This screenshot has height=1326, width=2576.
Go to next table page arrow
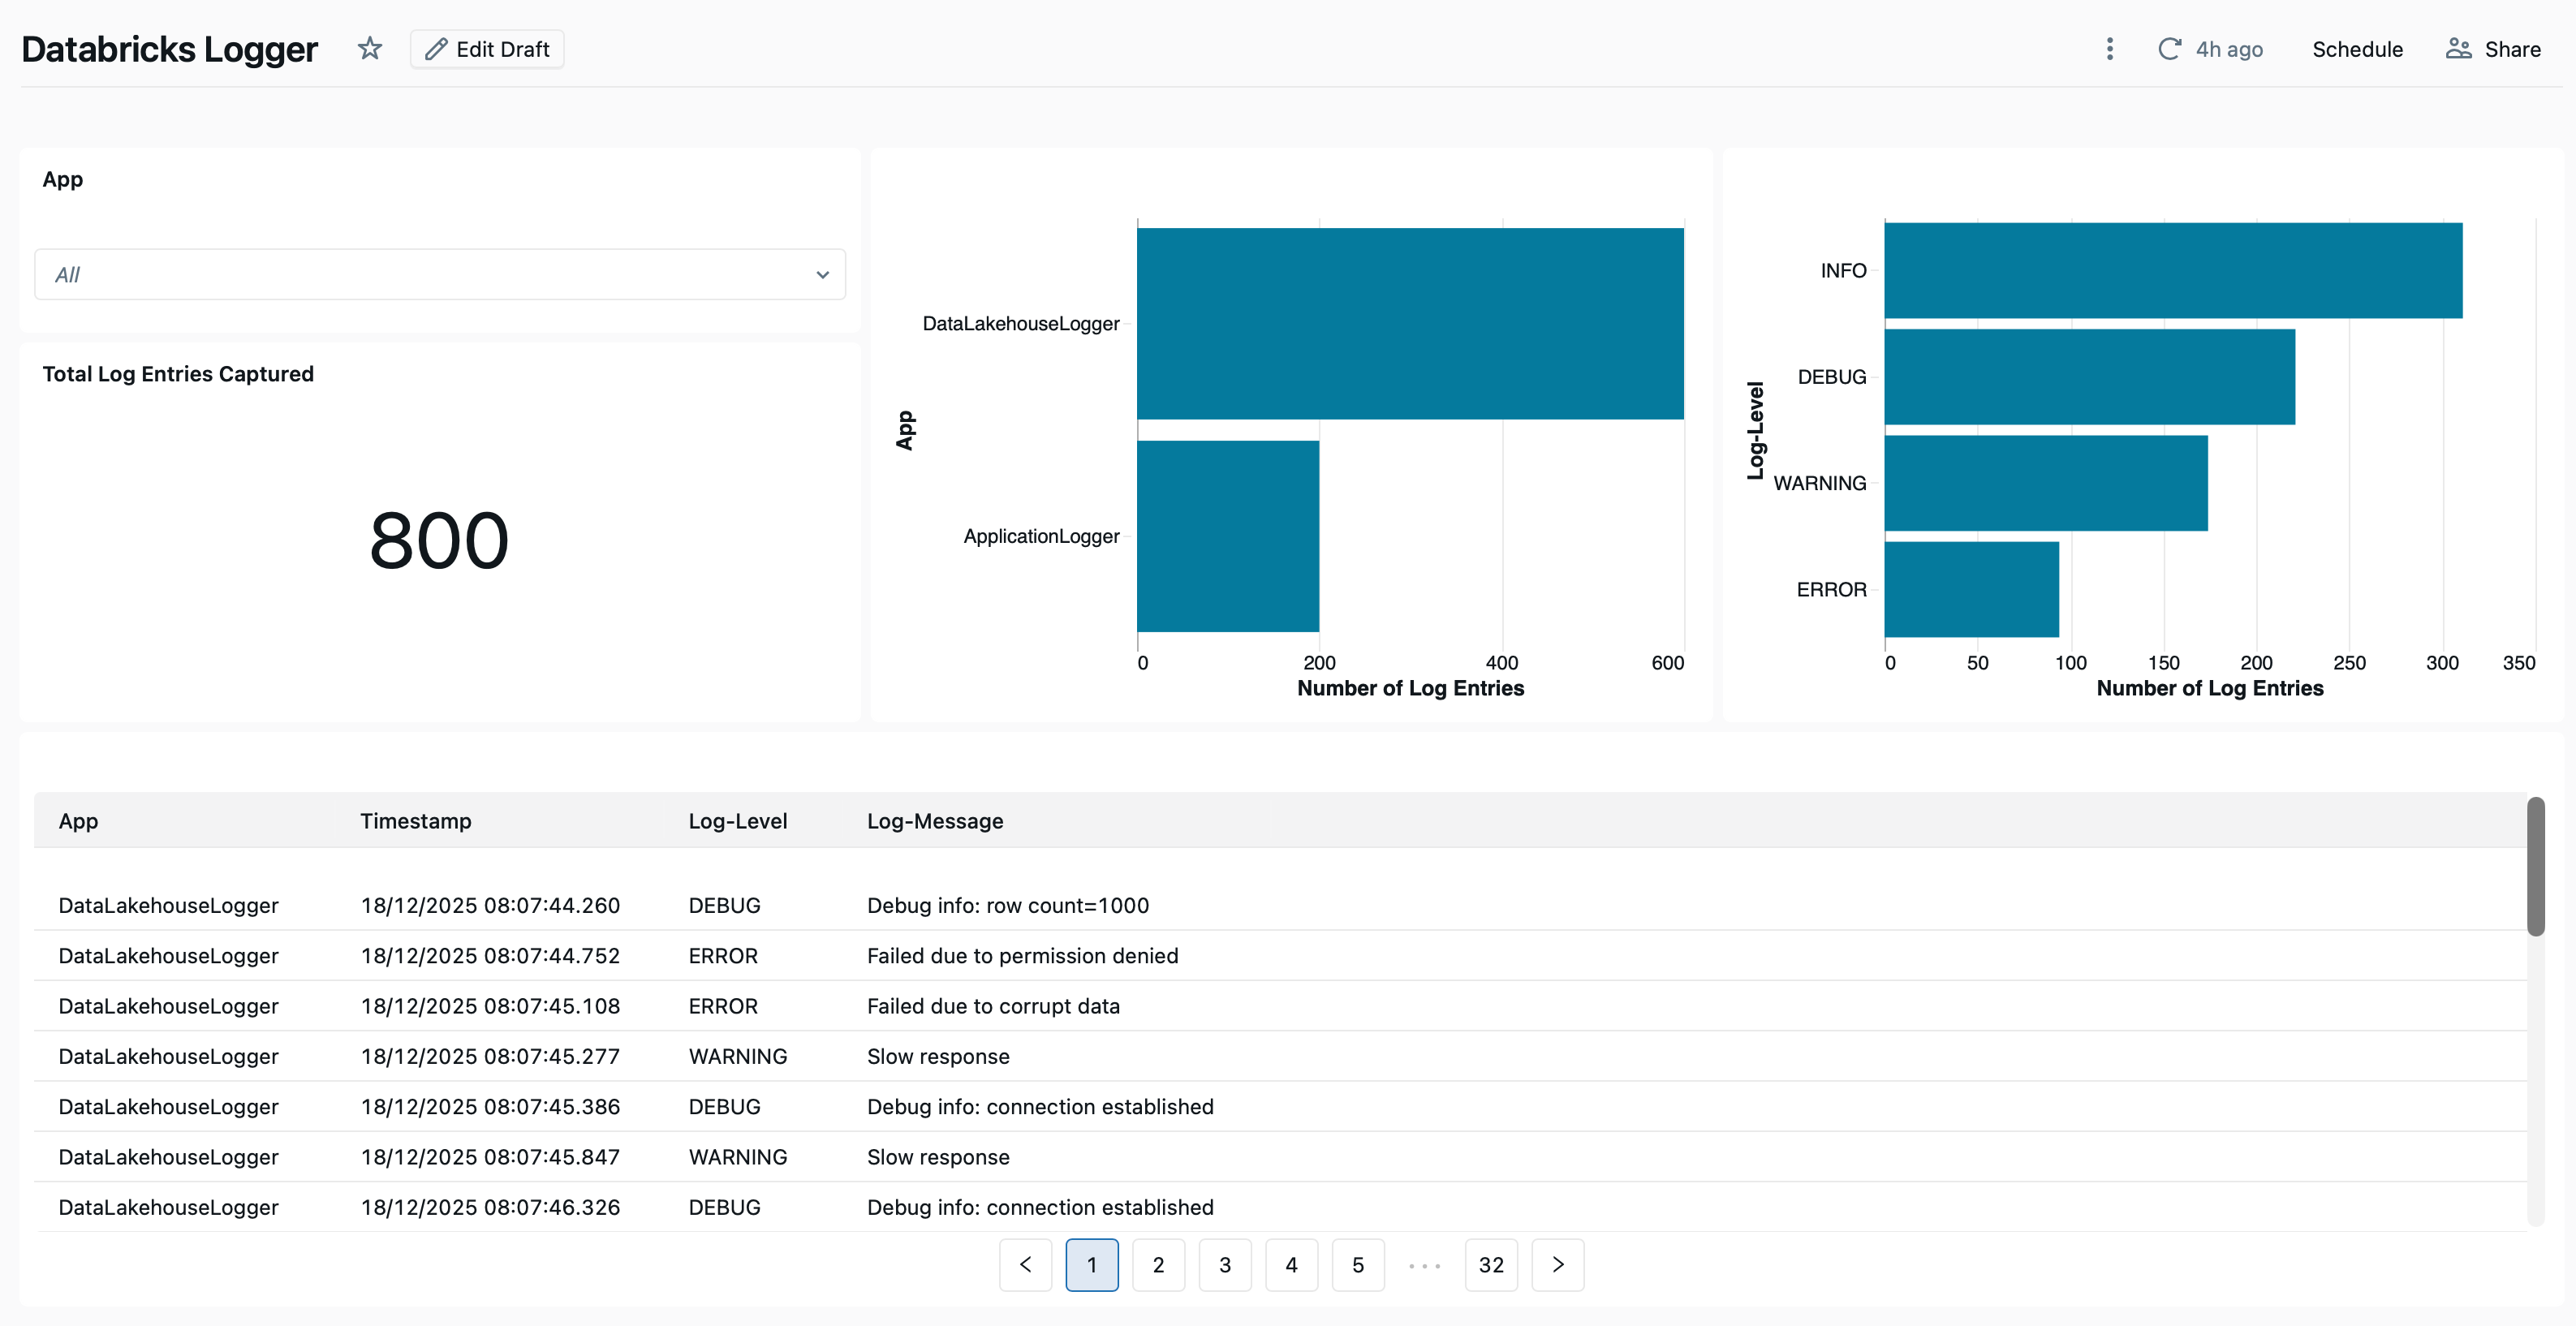[x=1557, y=1265]
